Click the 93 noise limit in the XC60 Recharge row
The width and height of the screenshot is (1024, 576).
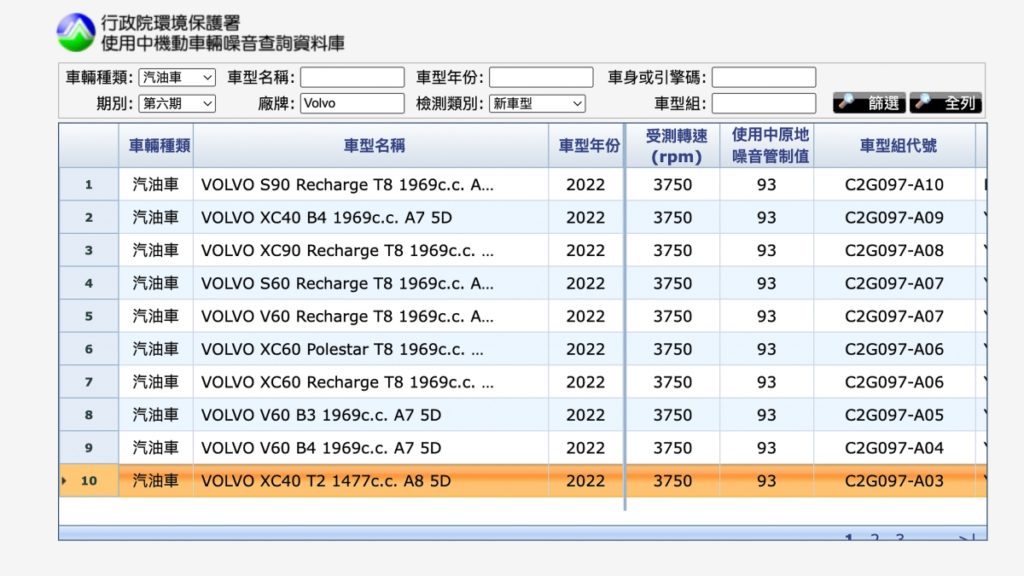pyautogui.click(x=767, y=382)
